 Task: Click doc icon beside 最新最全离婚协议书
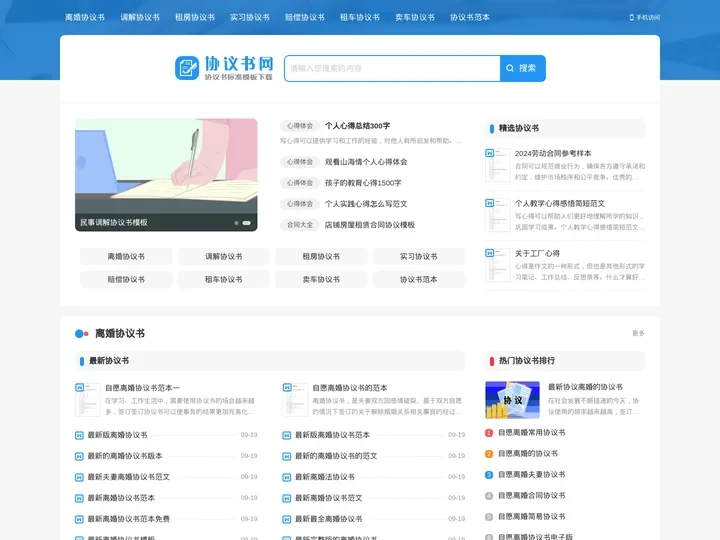[287, 519]
